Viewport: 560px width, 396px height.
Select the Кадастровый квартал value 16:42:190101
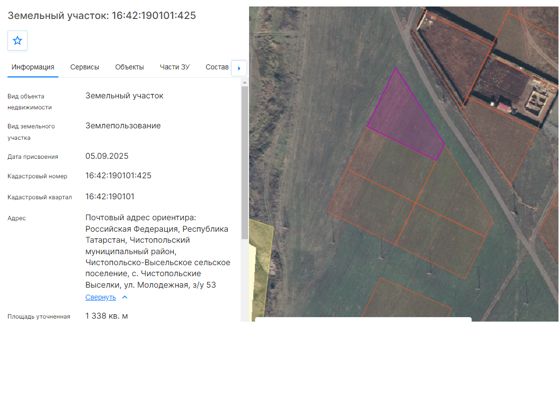[110, 196]
